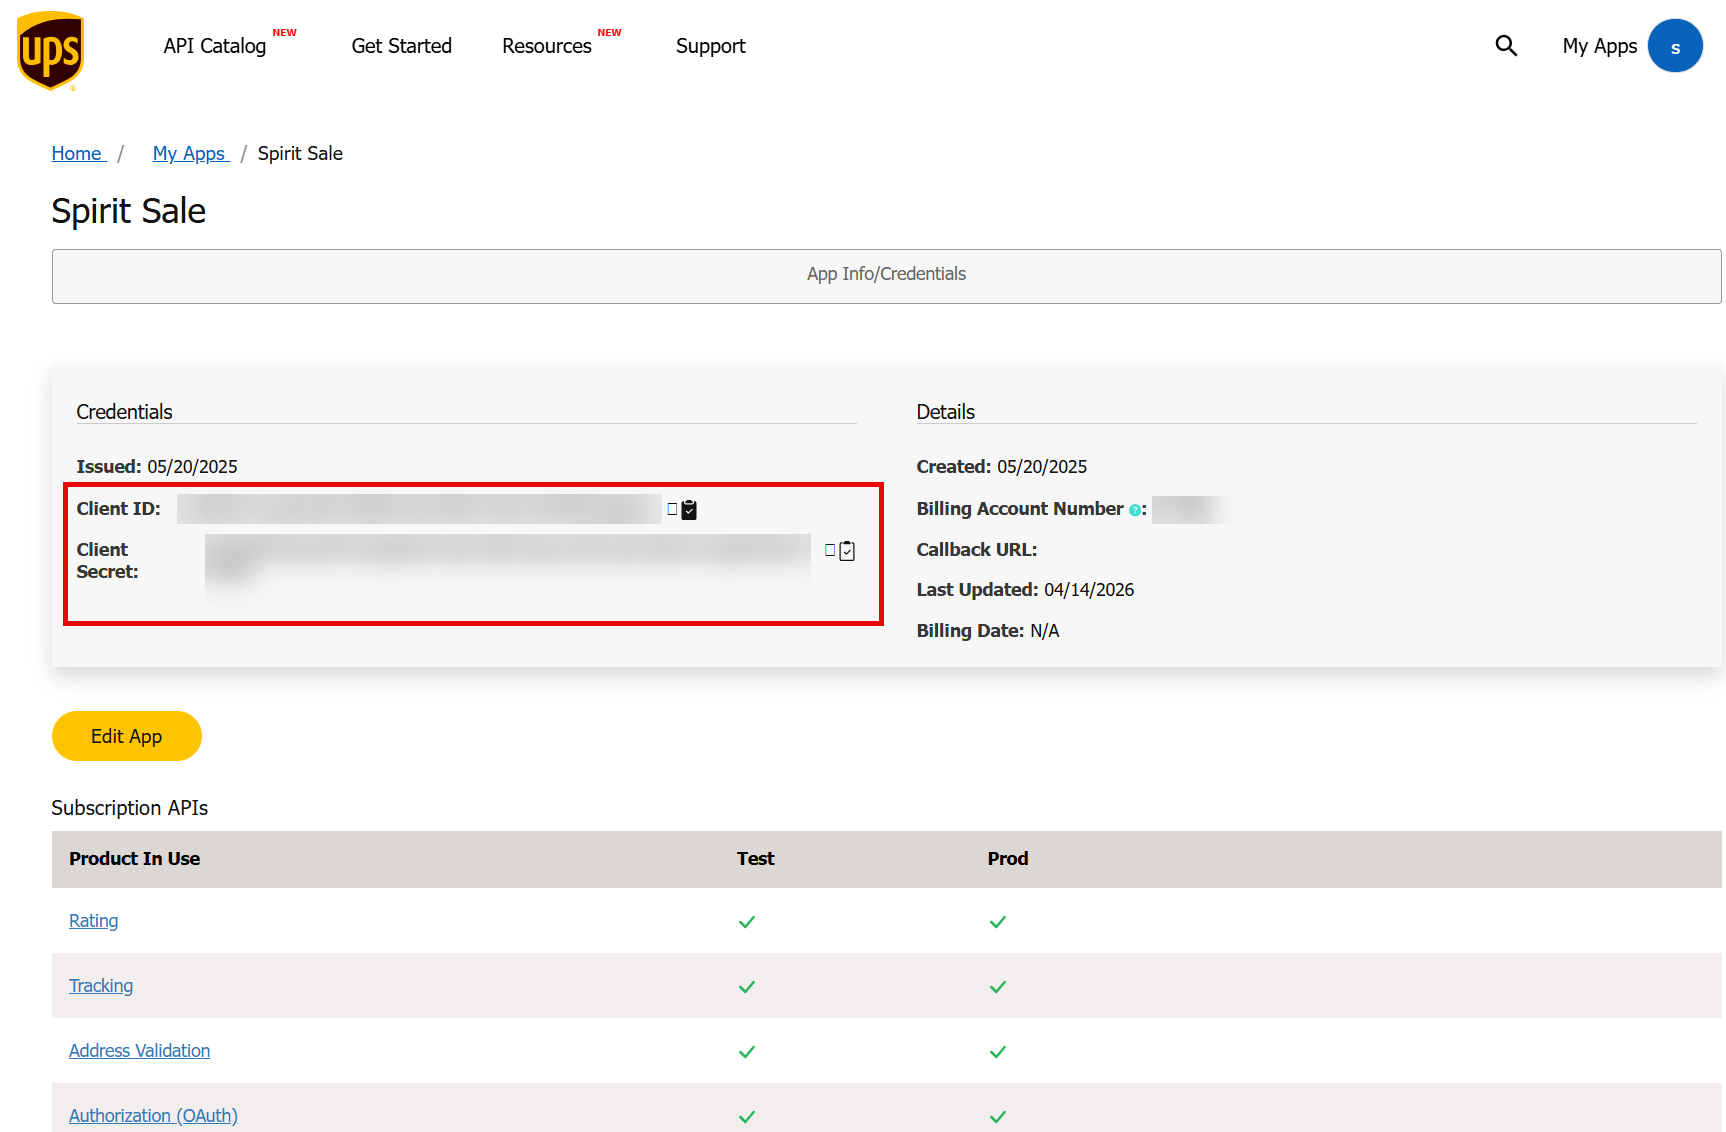1726x1132 pixels.
Task: Open the Resources menu
Action: tap(547, 46)
